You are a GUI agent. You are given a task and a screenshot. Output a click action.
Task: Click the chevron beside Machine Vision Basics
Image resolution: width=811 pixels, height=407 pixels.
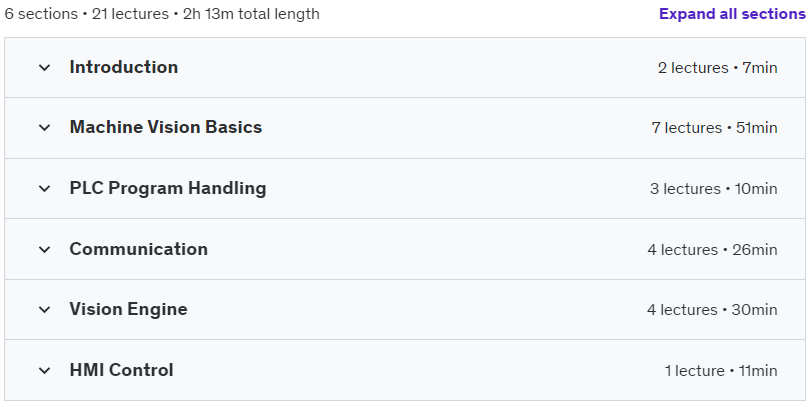44,128
